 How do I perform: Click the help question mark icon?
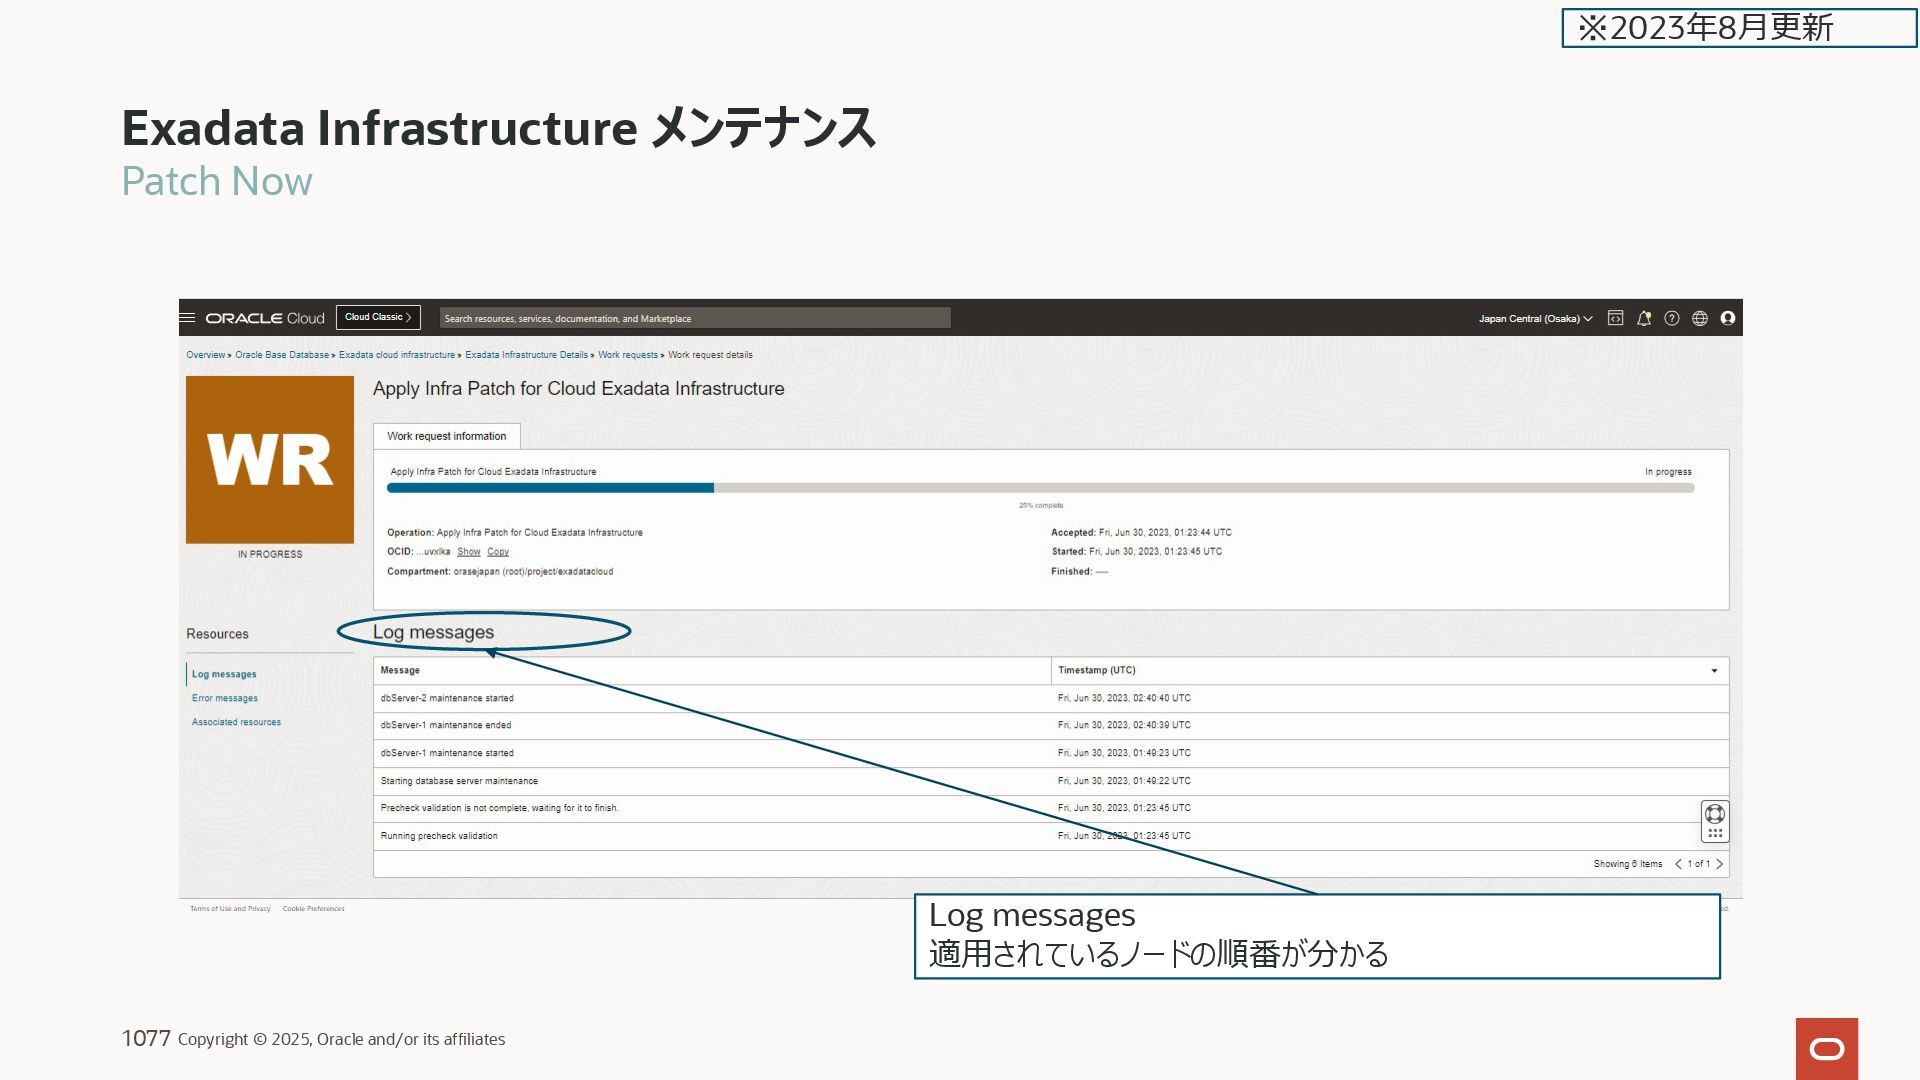pos(1671,318)
